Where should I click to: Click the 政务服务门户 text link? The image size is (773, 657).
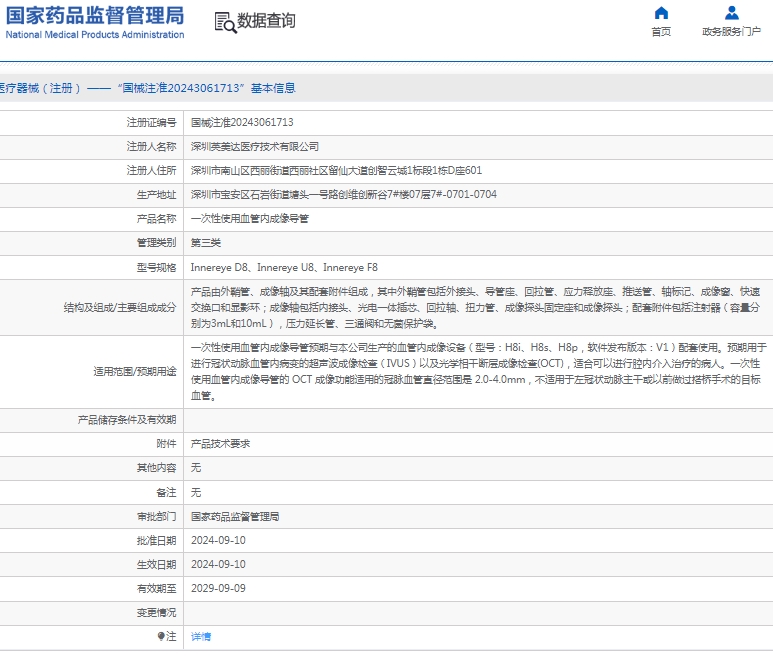(732, 32)
